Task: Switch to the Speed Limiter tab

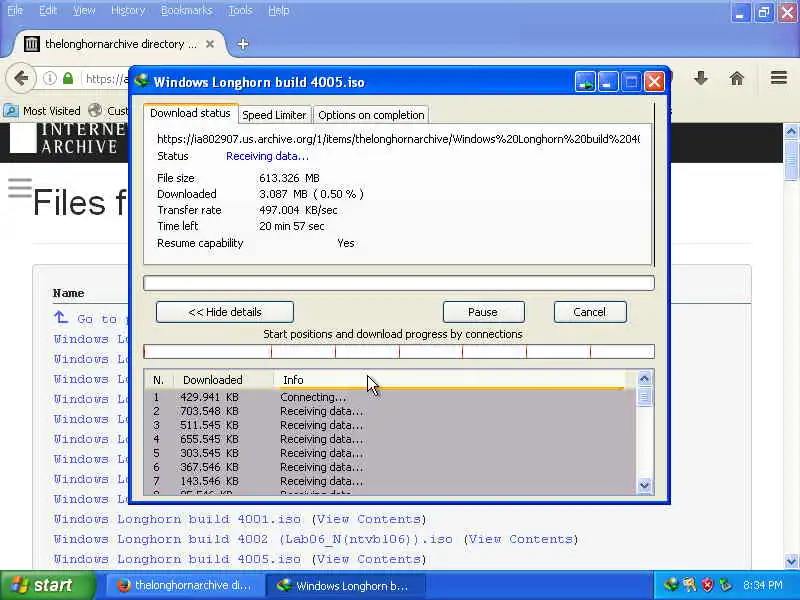Action: click(x=274, y=115)
